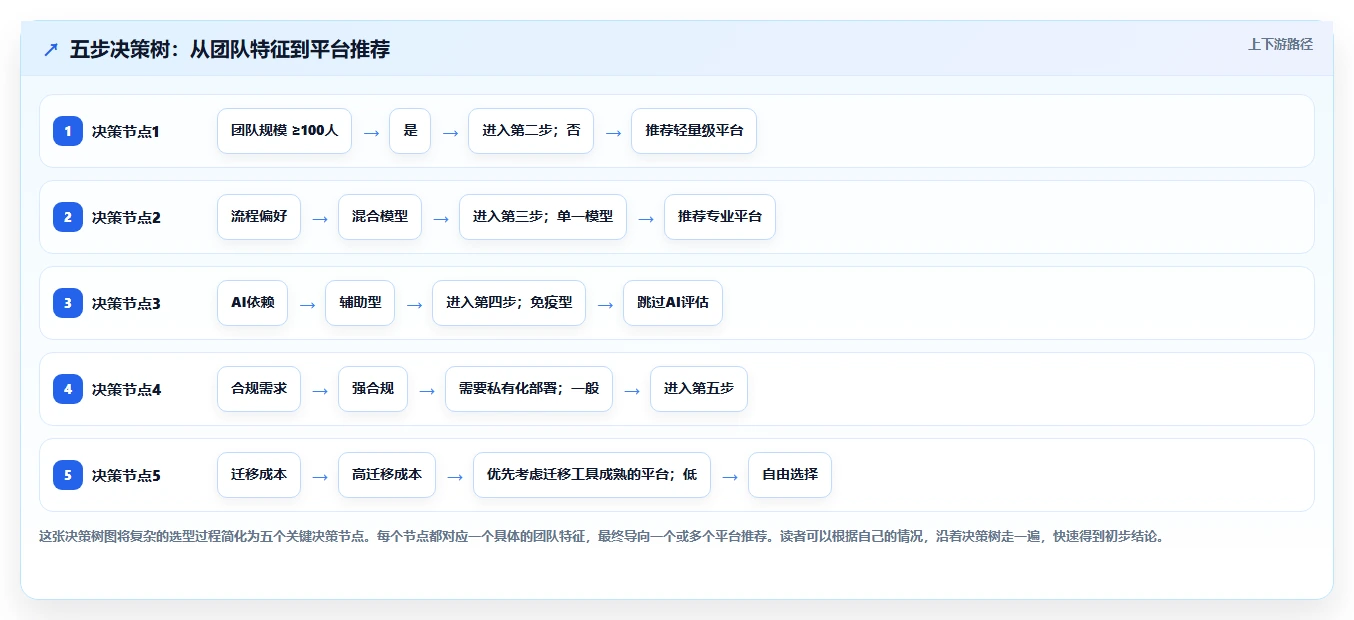Image resolution: width=1354 pixels, height=620 pixels.
Task: Select the 决策节点1 label
Action: tap(126, 131)
